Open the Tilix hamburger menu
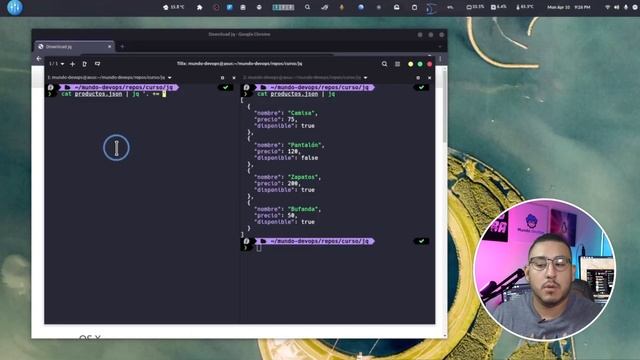 [398, 64]
